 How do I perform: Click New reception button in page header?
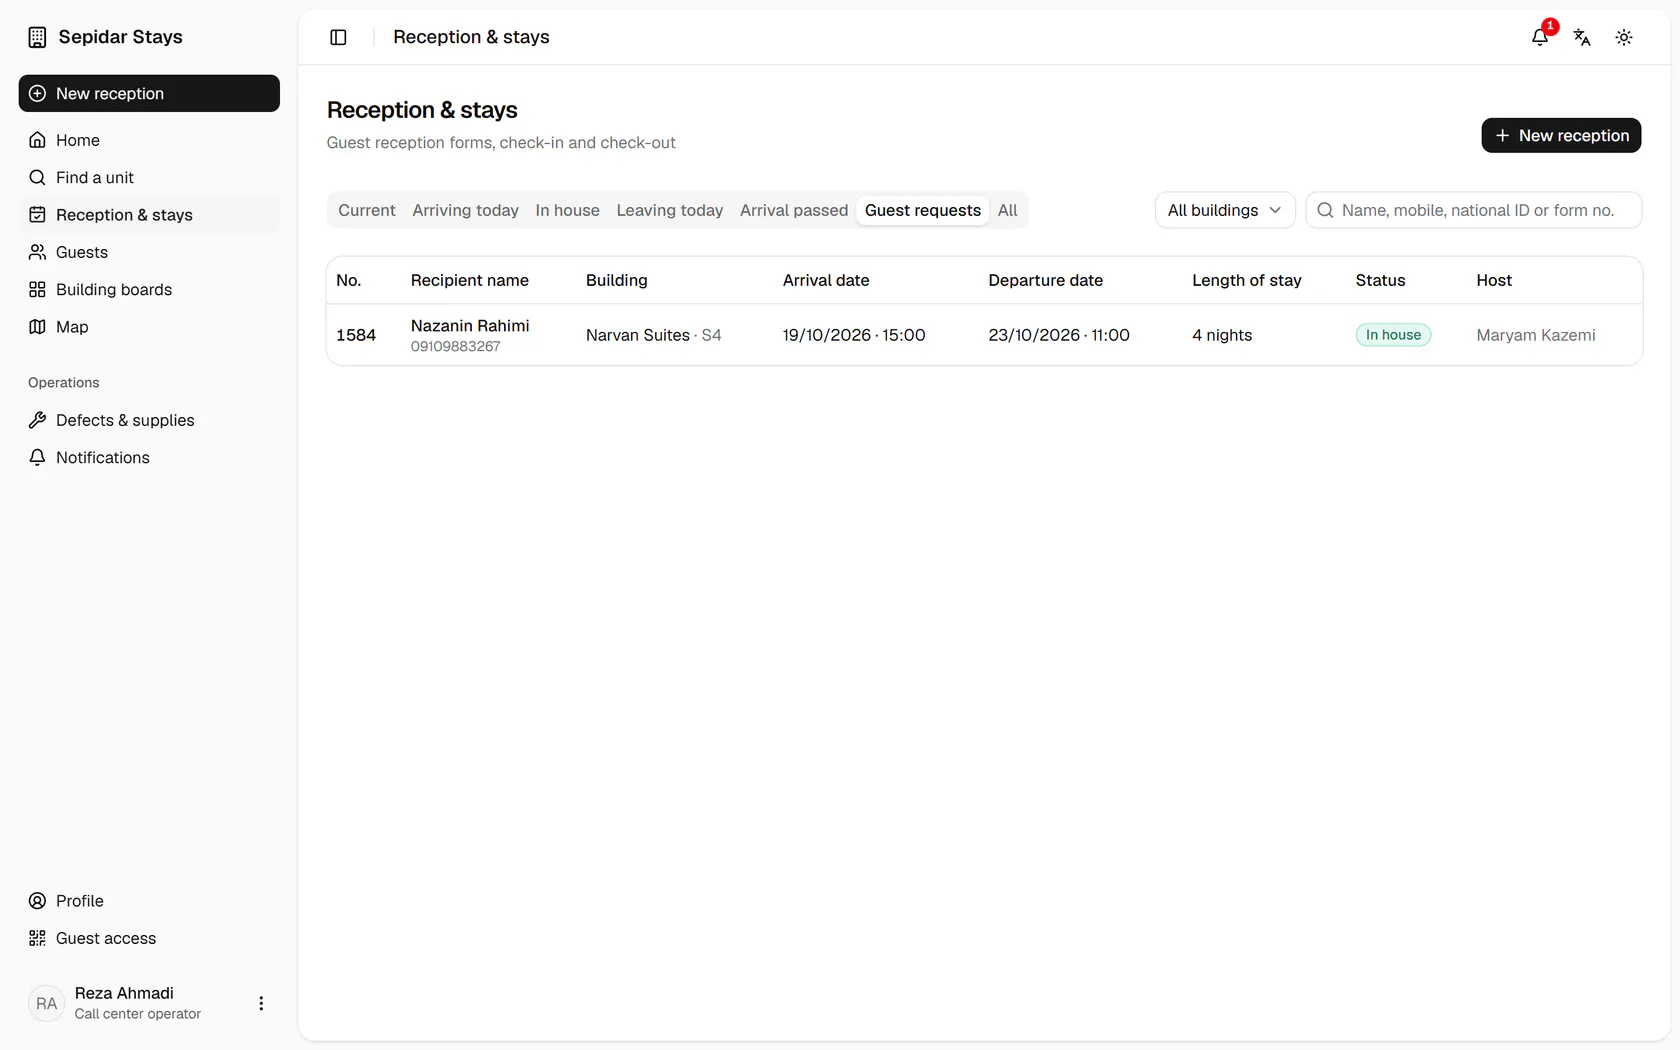click(1561, 135)
